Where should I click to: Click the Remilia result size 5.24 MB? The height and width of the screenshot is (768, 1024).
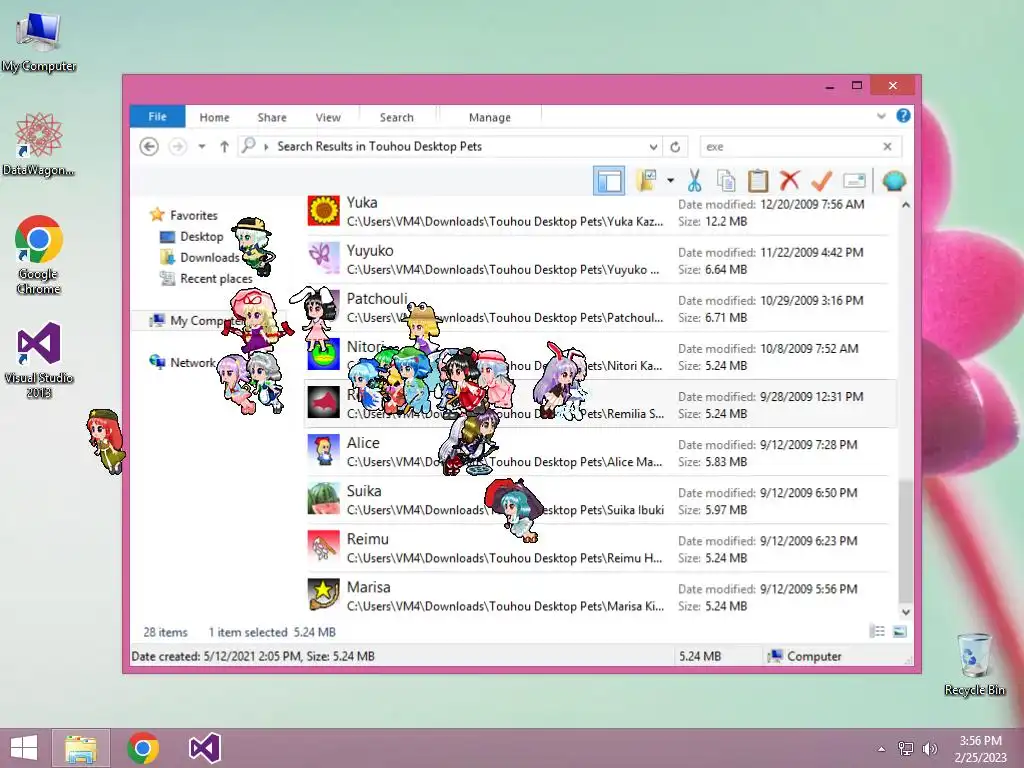[726, 413]
